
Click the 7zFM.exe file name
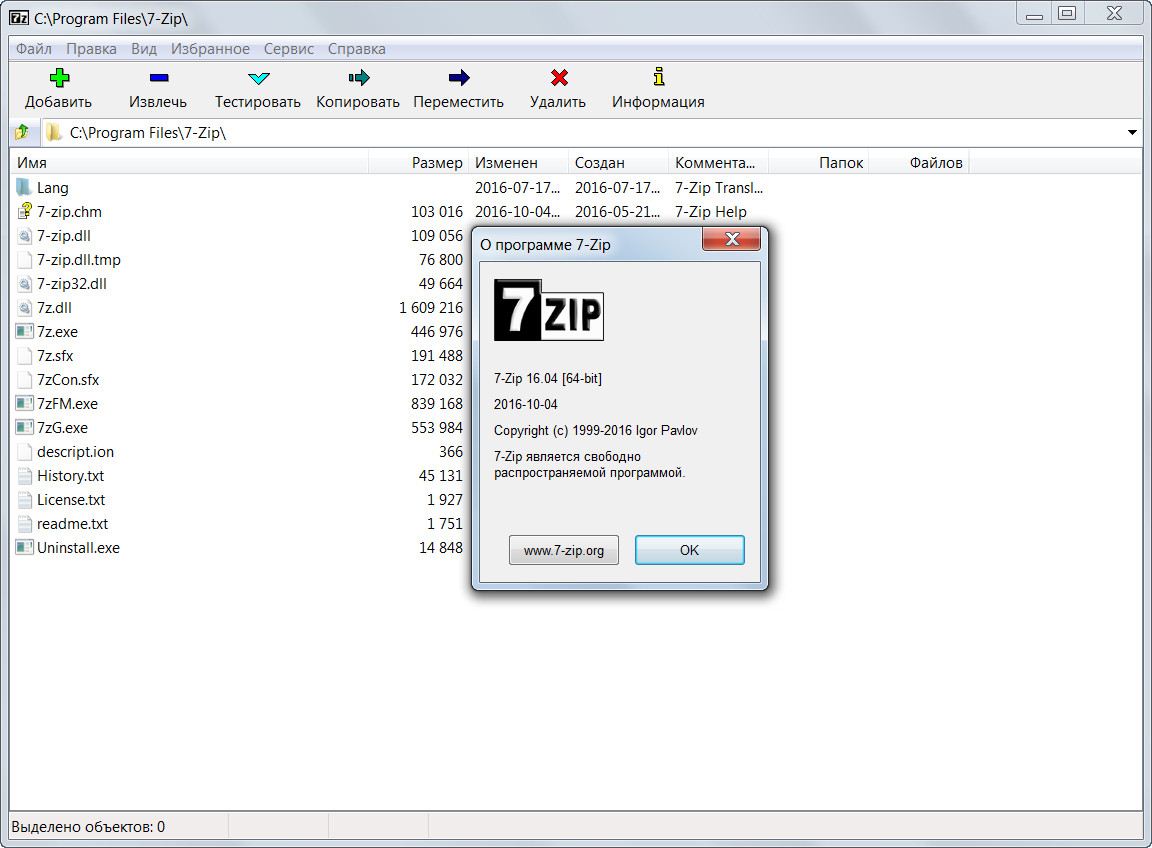67,403
